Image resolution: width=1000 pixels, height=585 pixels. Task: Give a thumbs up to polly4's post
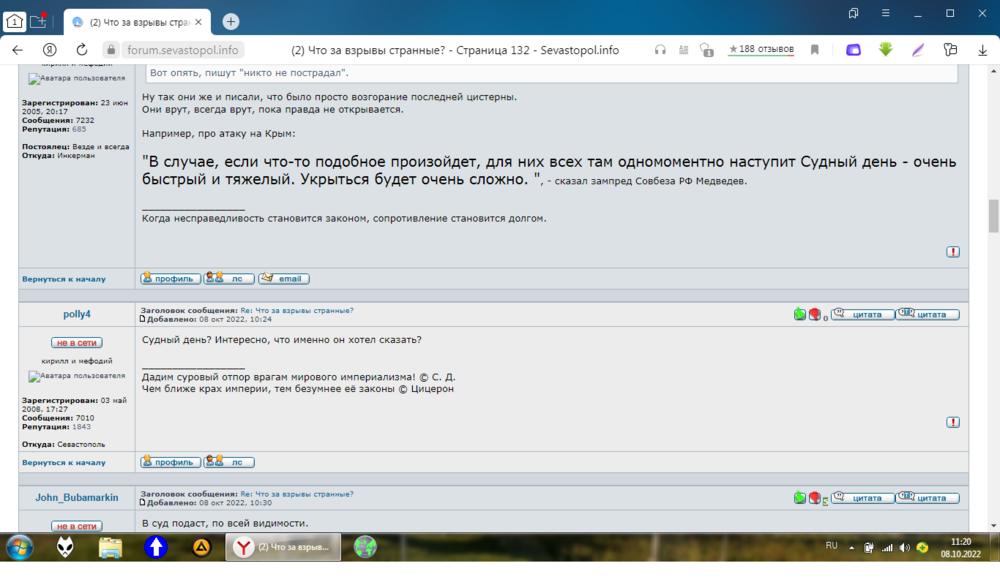[x=798, y=313]
